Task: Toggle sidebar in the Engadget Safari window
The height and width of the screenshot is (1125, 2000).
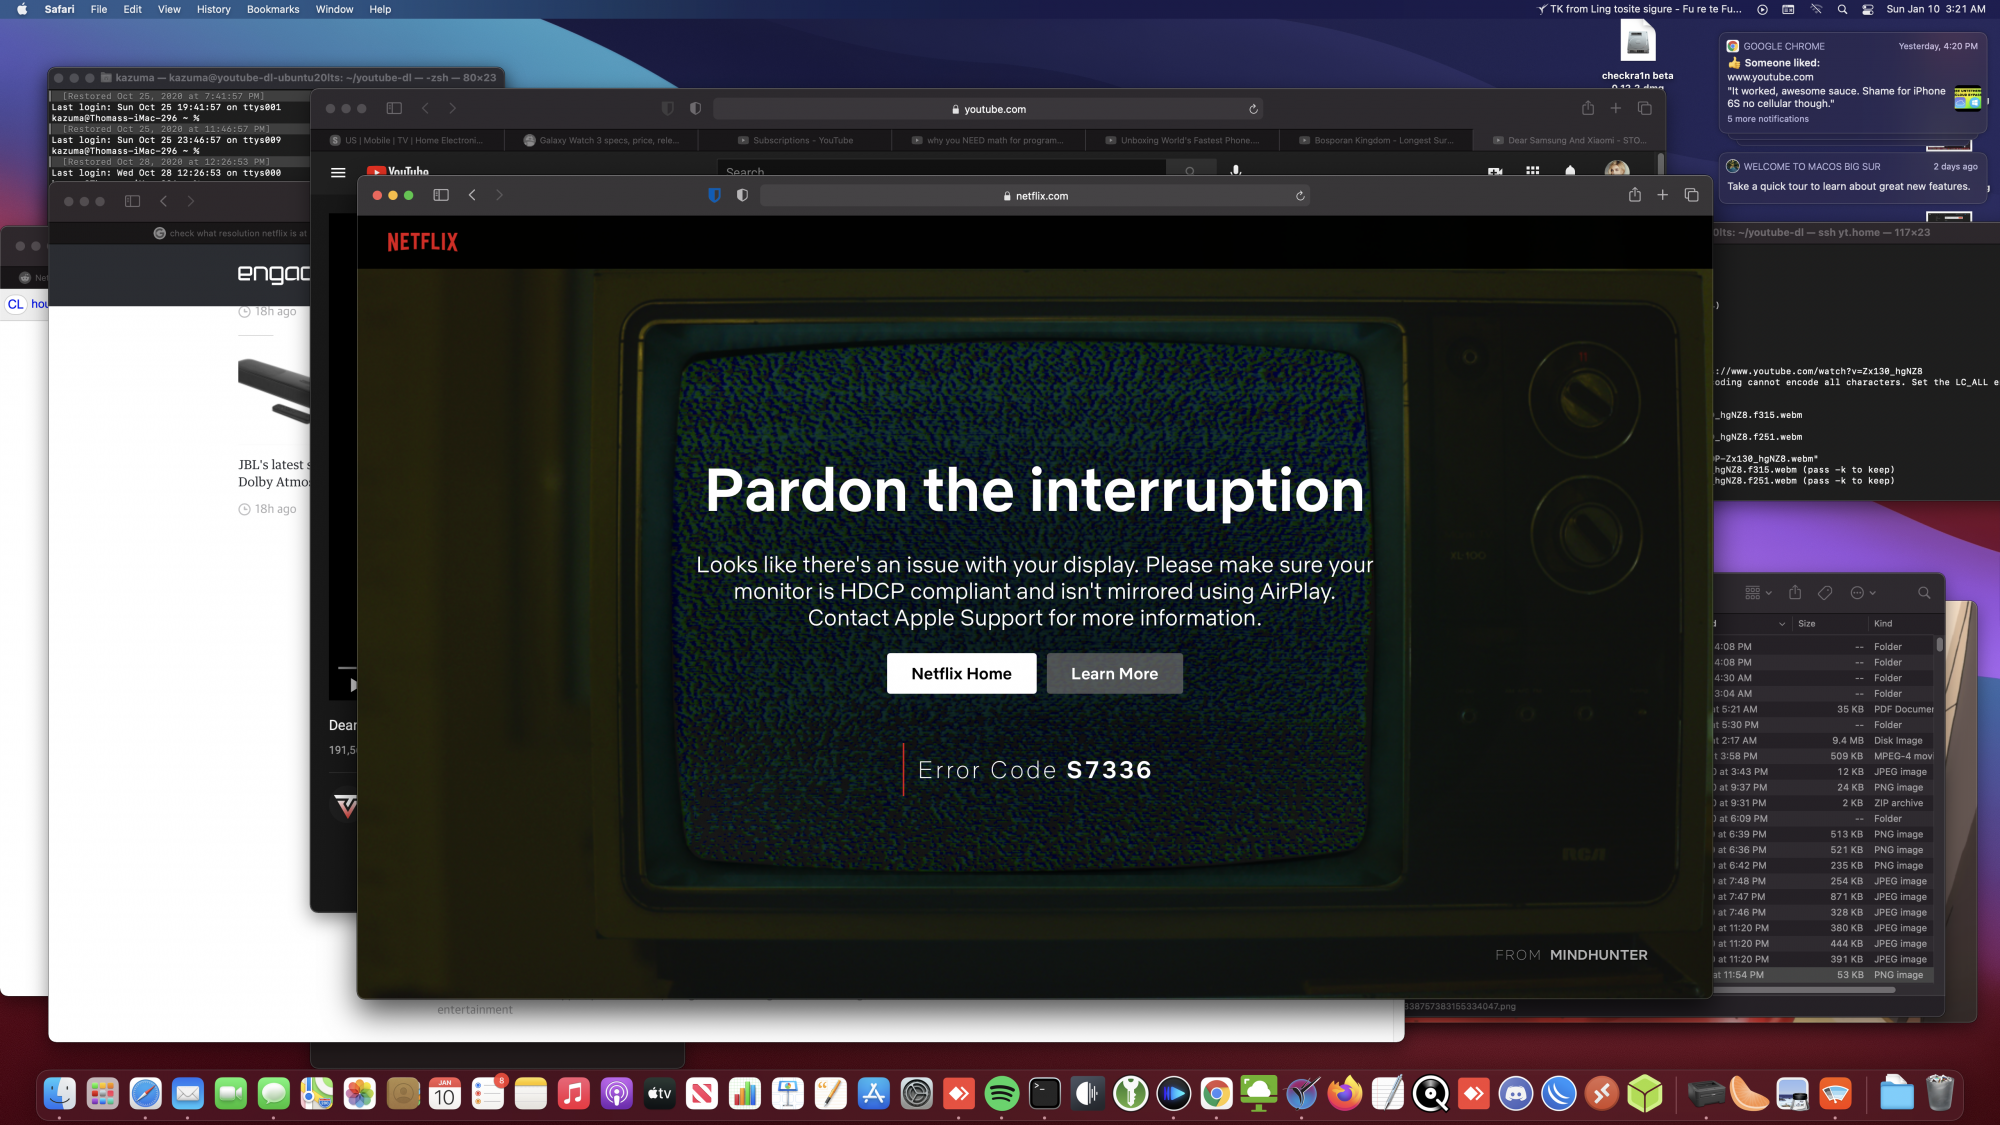Action: point(132,201)
